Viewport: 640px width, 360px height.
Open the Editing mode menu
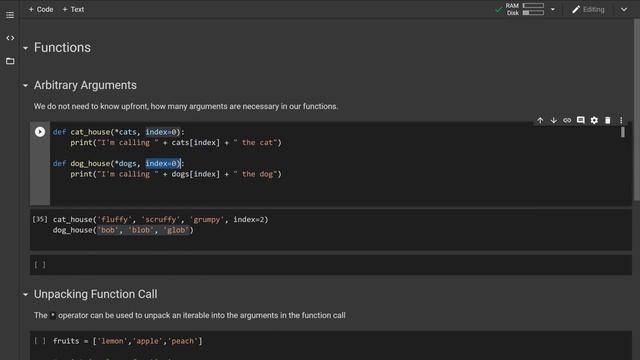pyautogui.click(x=588, y=9)
